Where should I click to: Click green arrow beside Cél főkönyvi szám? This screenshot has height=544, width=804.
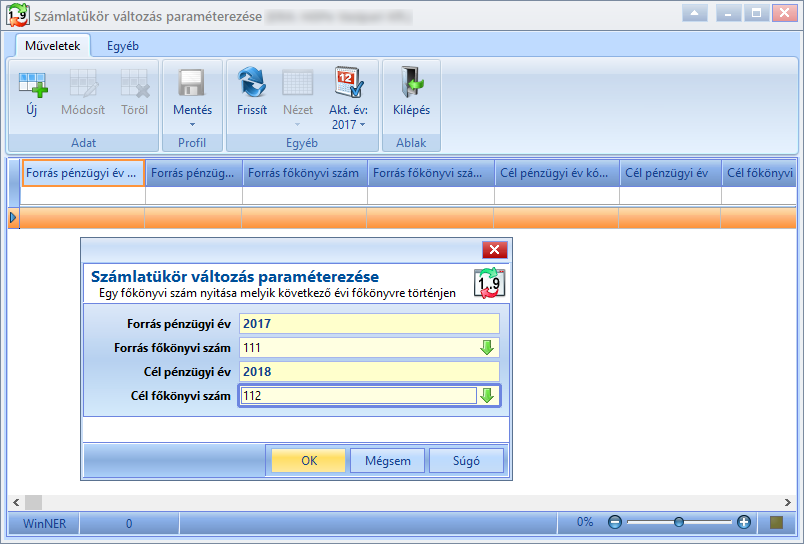click(x=487, y=395)
